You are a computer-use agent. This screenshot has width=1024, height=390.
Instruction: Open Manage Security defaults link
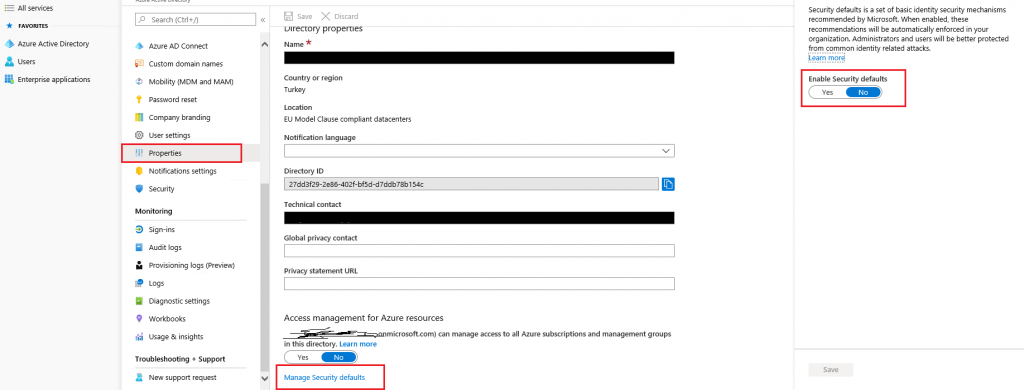325,378
